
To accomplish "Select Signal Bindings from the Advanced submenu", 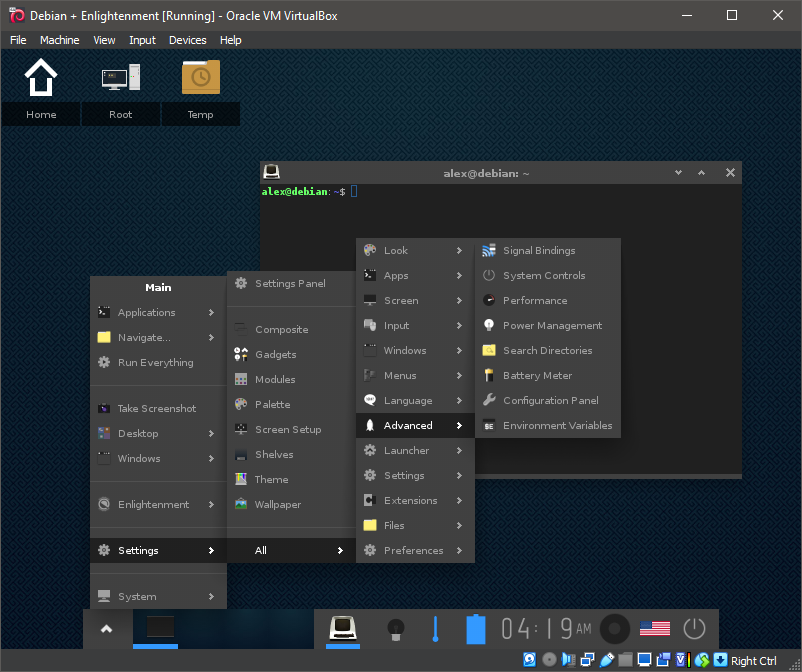I will [539, 251].
